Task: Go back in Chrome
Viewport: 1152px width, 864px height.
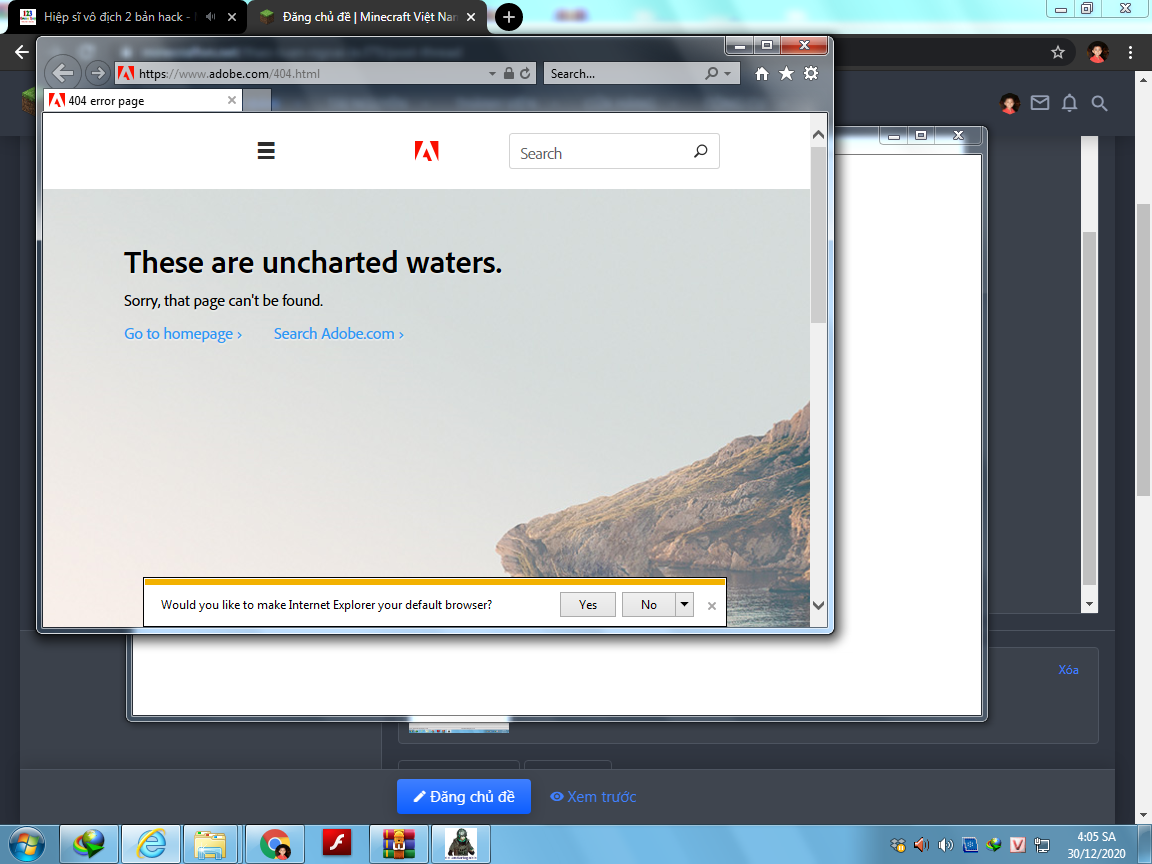Action: pyautogui.click(x=22, y=51)
